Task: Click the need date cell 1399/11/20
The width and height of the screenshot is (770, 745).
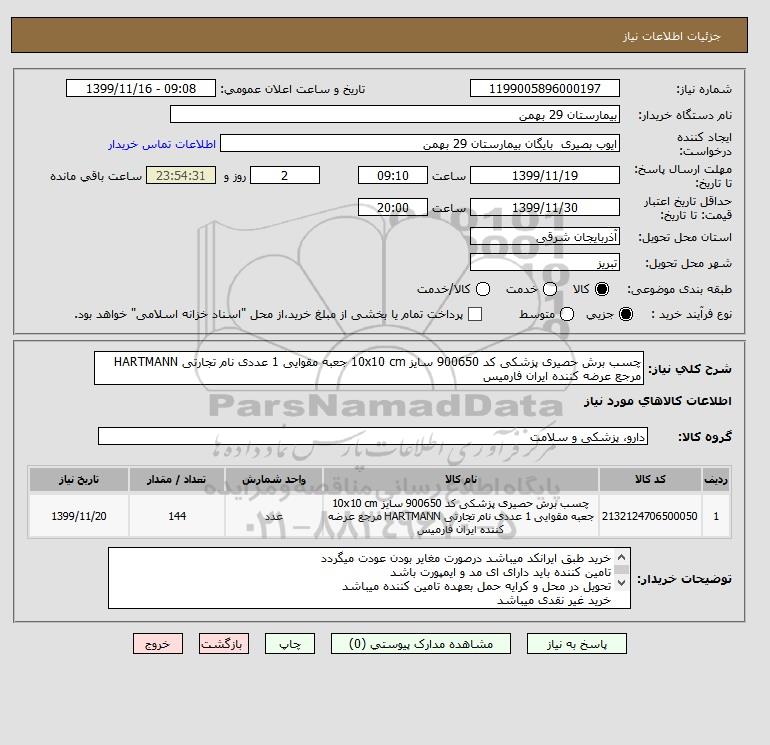Action: (x=79, y=516)
